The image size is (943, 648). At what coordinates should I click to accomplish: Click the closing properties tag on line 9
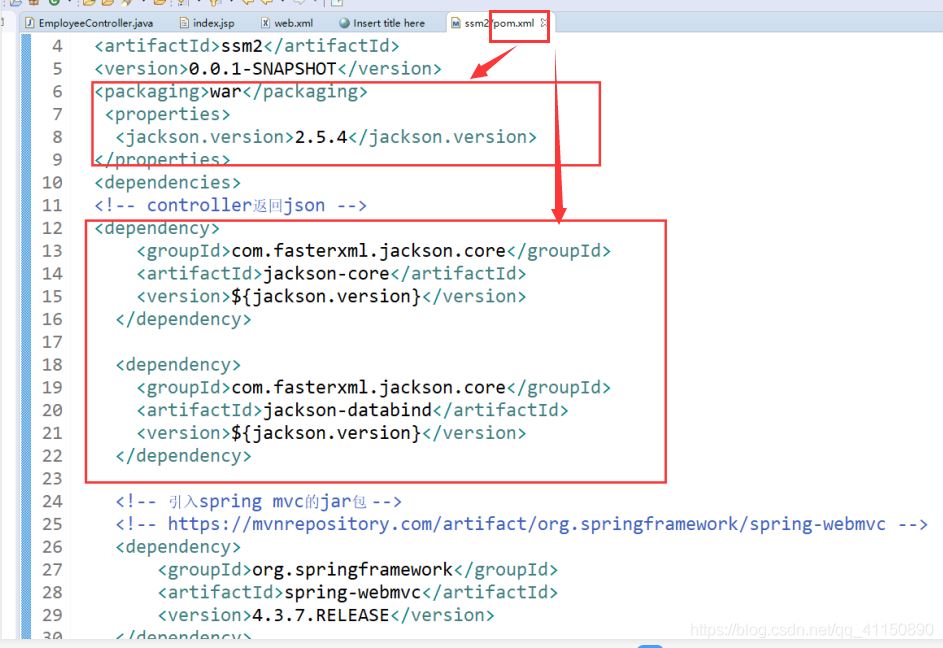(162, 159)
